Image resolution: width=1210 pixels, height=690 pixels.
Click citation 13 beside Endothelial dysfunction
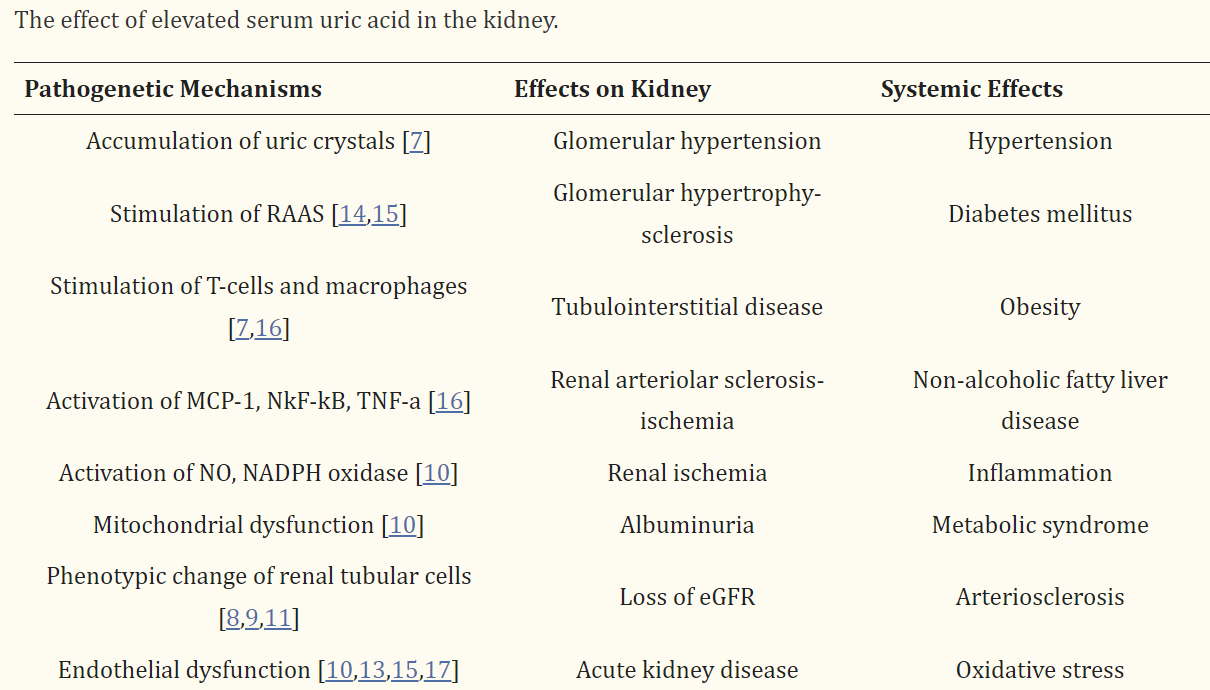tap(372, 670)
